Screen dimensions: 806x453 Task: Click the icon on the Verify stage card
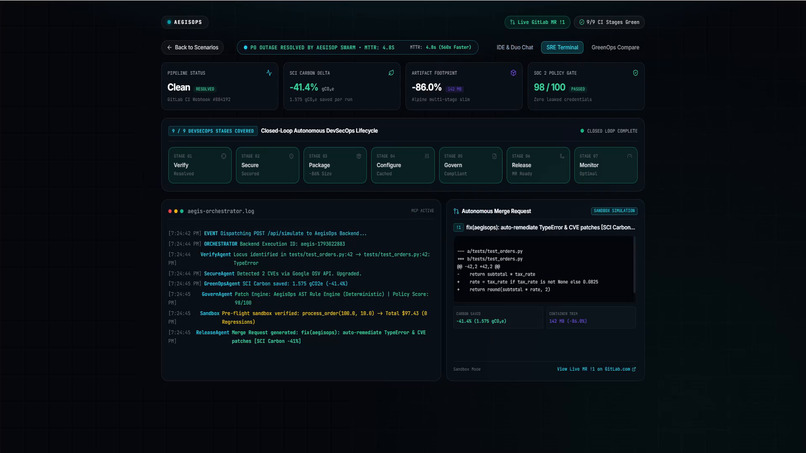[224, 156]
